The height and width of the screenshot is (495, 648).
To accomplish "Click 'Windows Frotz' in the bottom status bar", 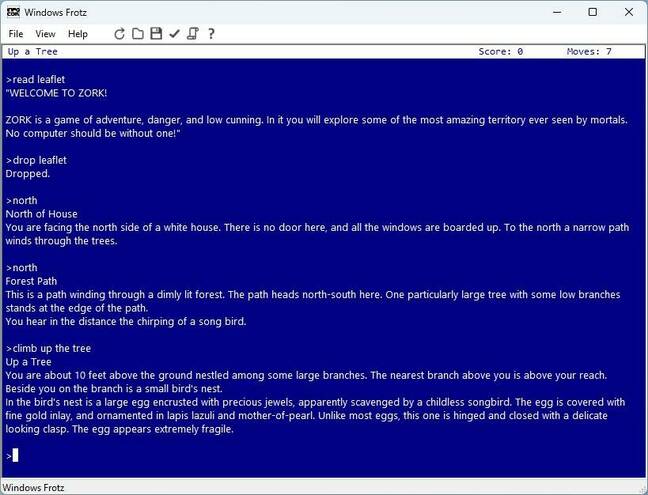I will pyautogui.click(x=33, y=488).
